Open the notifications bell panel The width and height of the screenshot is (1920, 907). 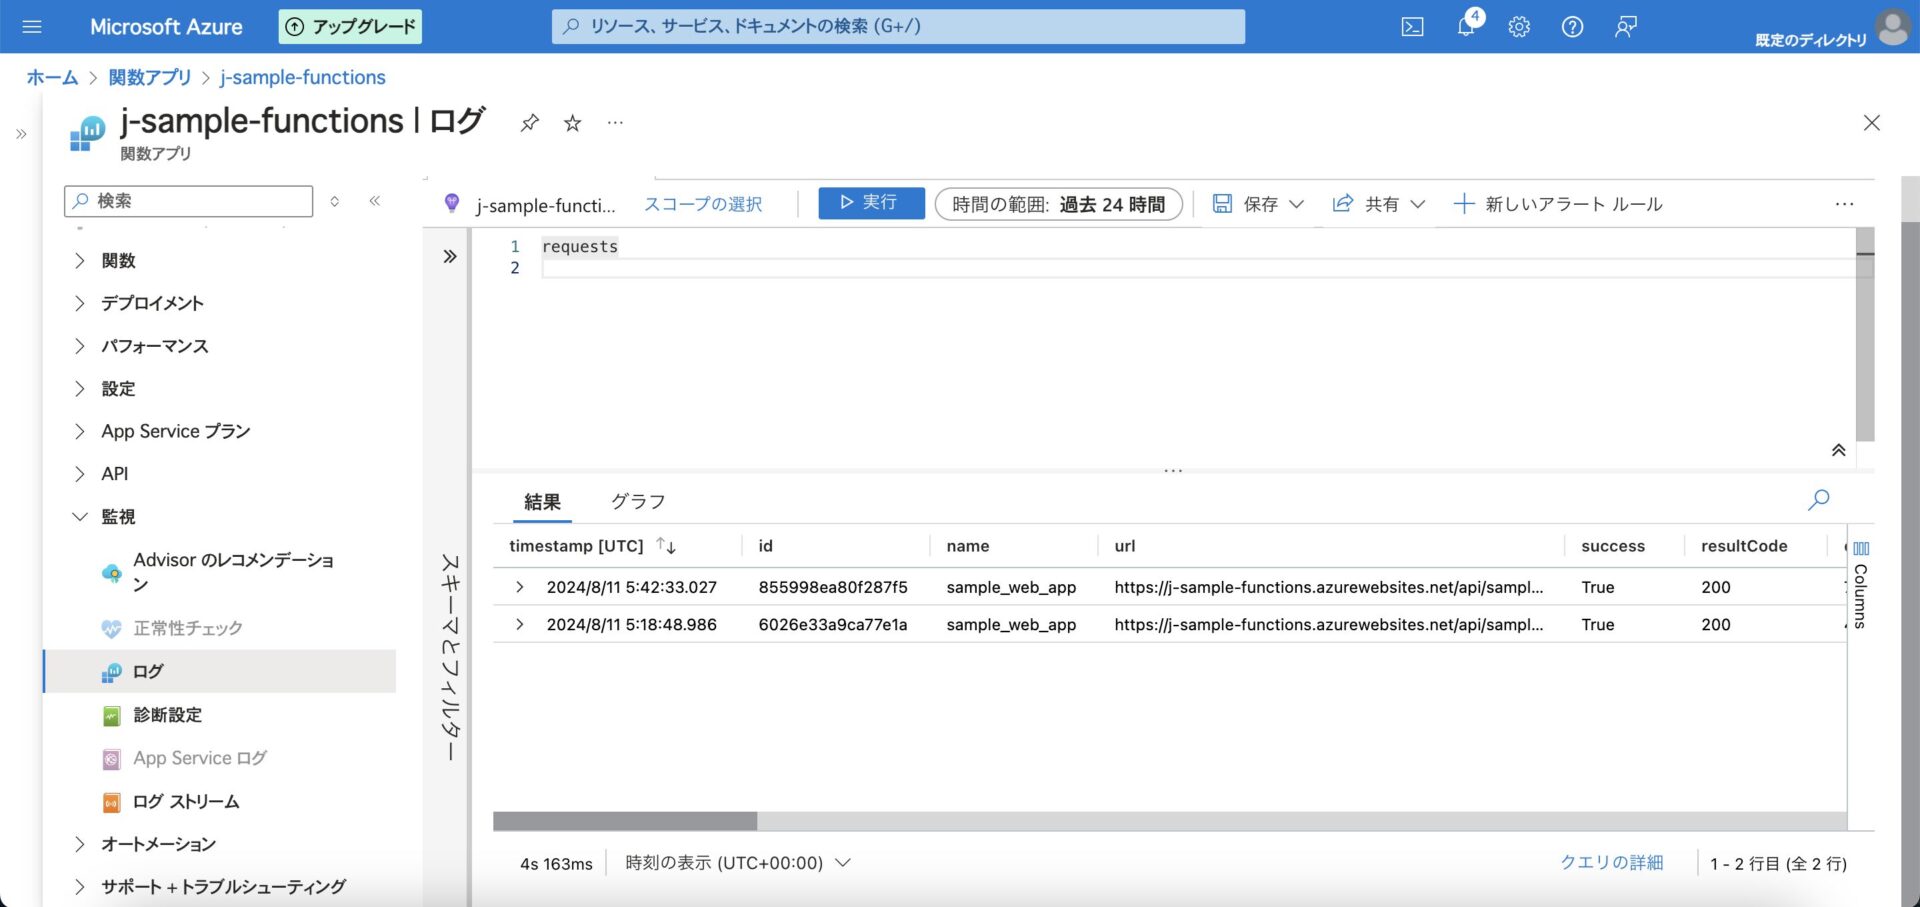point(1465,27)
